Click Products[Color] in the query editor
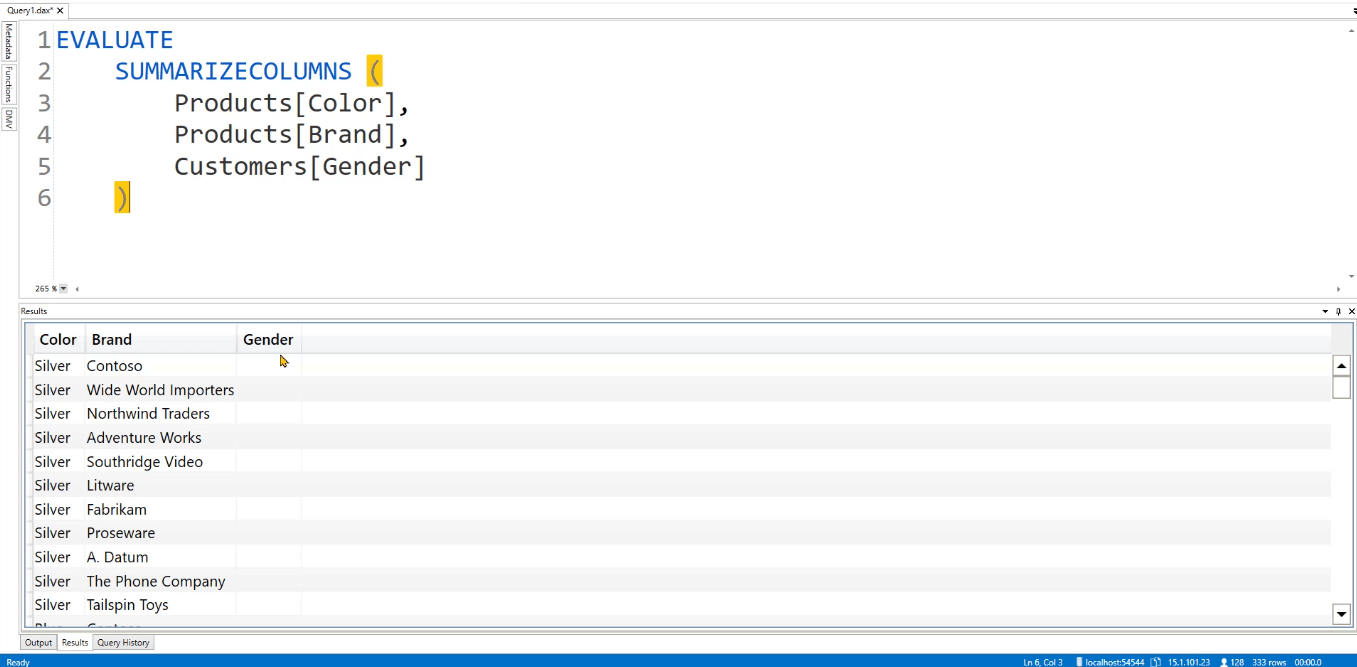The height and width of the screenshot is (667, 1357). (285, 103)
